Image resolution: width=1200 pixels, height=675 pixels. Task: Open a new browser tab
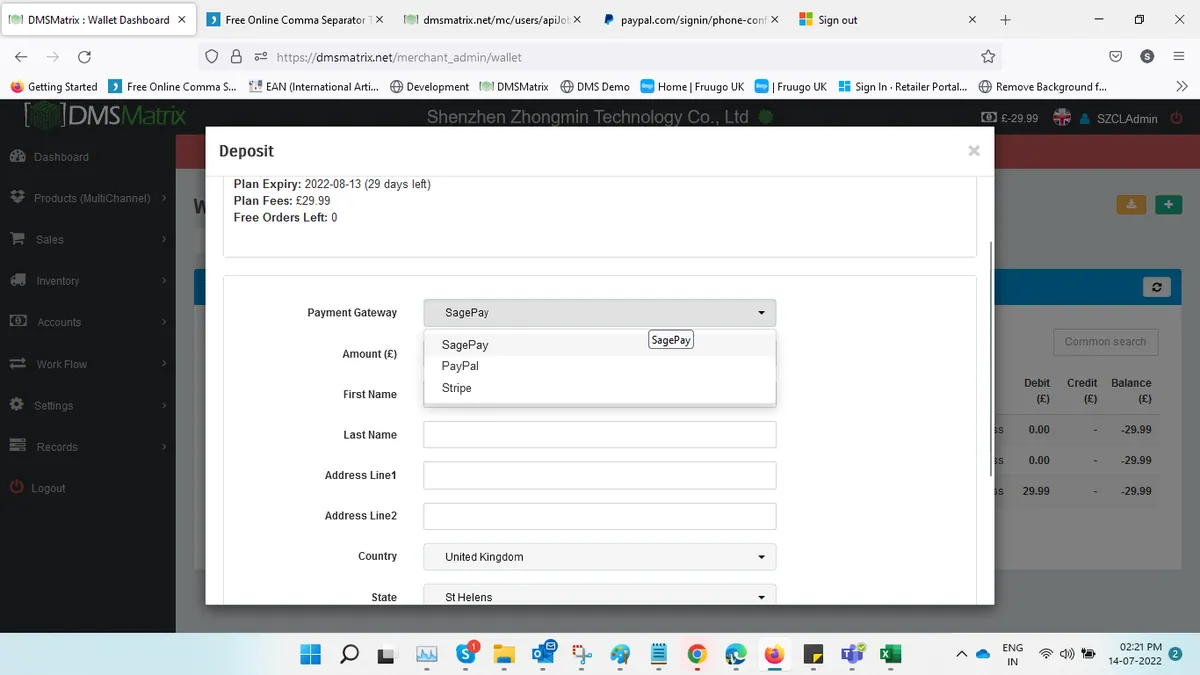[x=1005, y=20]
